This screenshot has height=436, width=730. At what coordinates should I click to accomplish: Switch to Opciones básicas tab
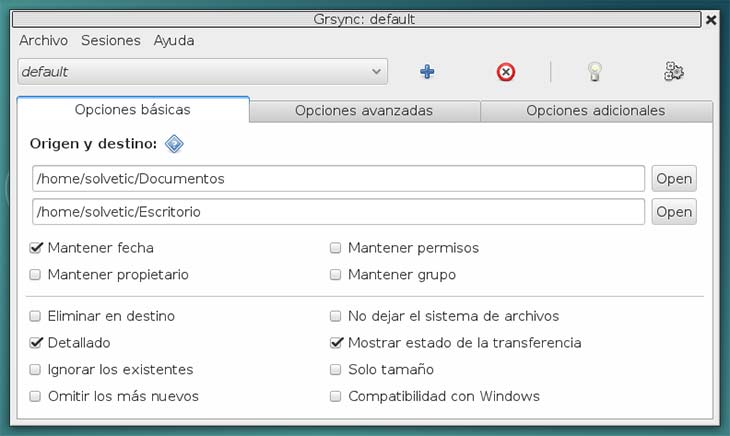click(133, 110)
